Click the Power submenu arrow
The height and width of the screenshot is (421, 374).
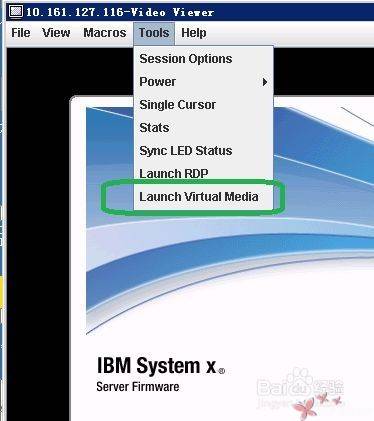(x=265, y=82)
